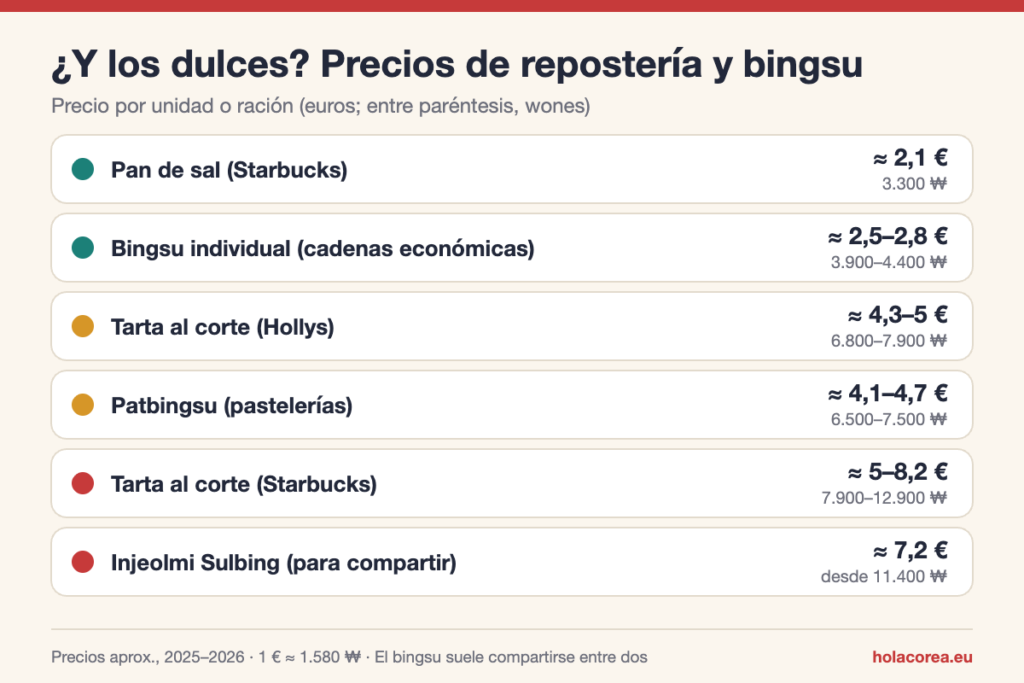The image size is (1024, 683).
Task: Click the red dot beside Tarta al corte (Starbucks)
Action: pyautogui.click(x=83, y=483)
